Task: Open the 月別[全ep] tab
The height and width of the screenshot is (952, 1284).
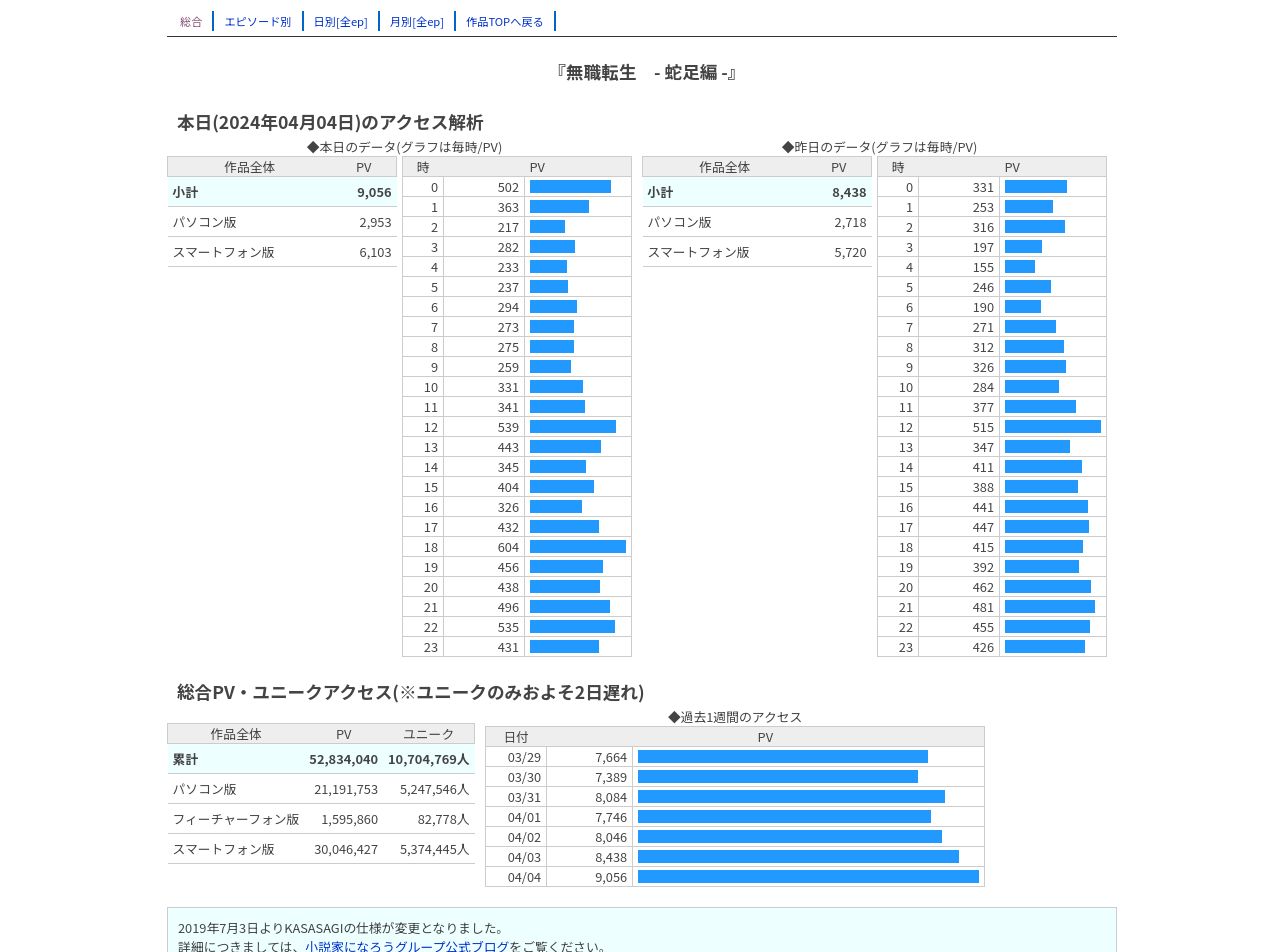Action: (416, 21)
